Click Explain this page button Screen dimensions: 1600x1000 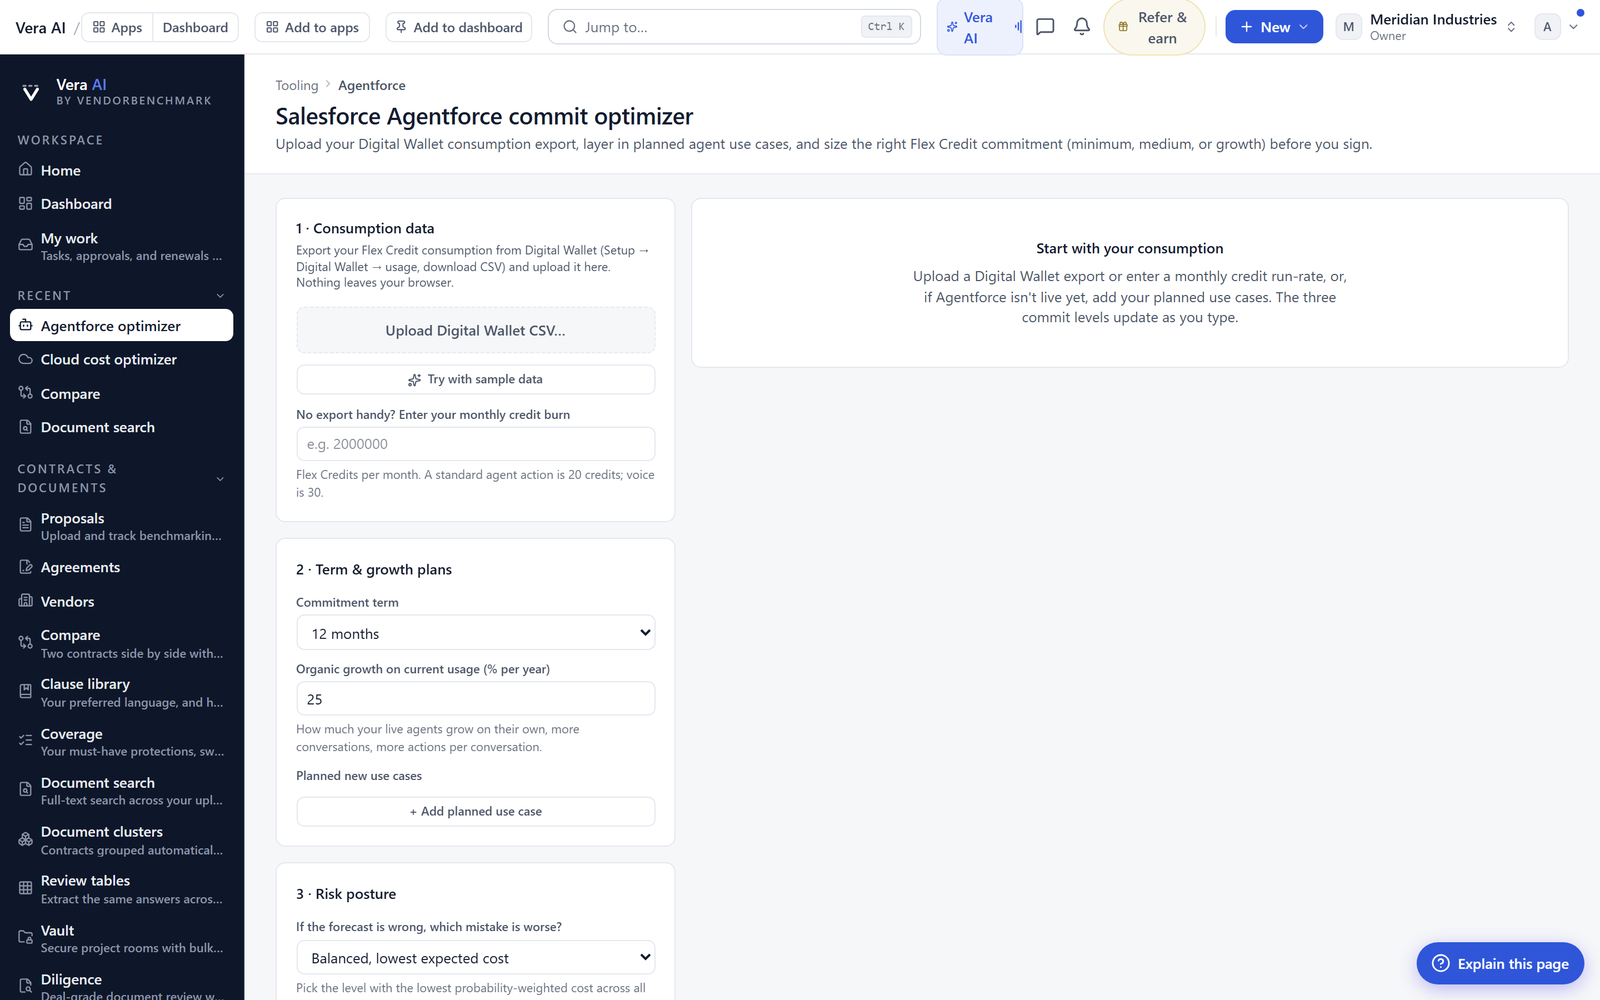pyautogui.click(x=1500, y=963)
